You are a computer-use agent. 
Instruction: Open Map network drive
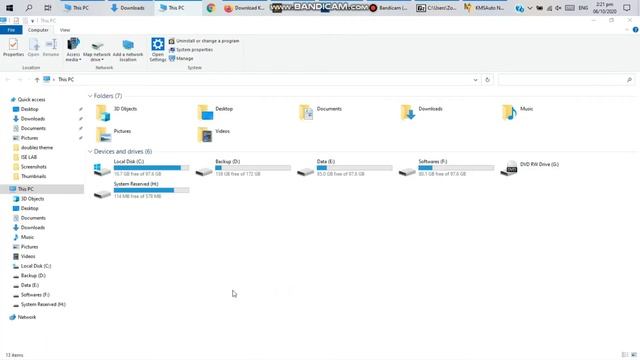point(97,50)
